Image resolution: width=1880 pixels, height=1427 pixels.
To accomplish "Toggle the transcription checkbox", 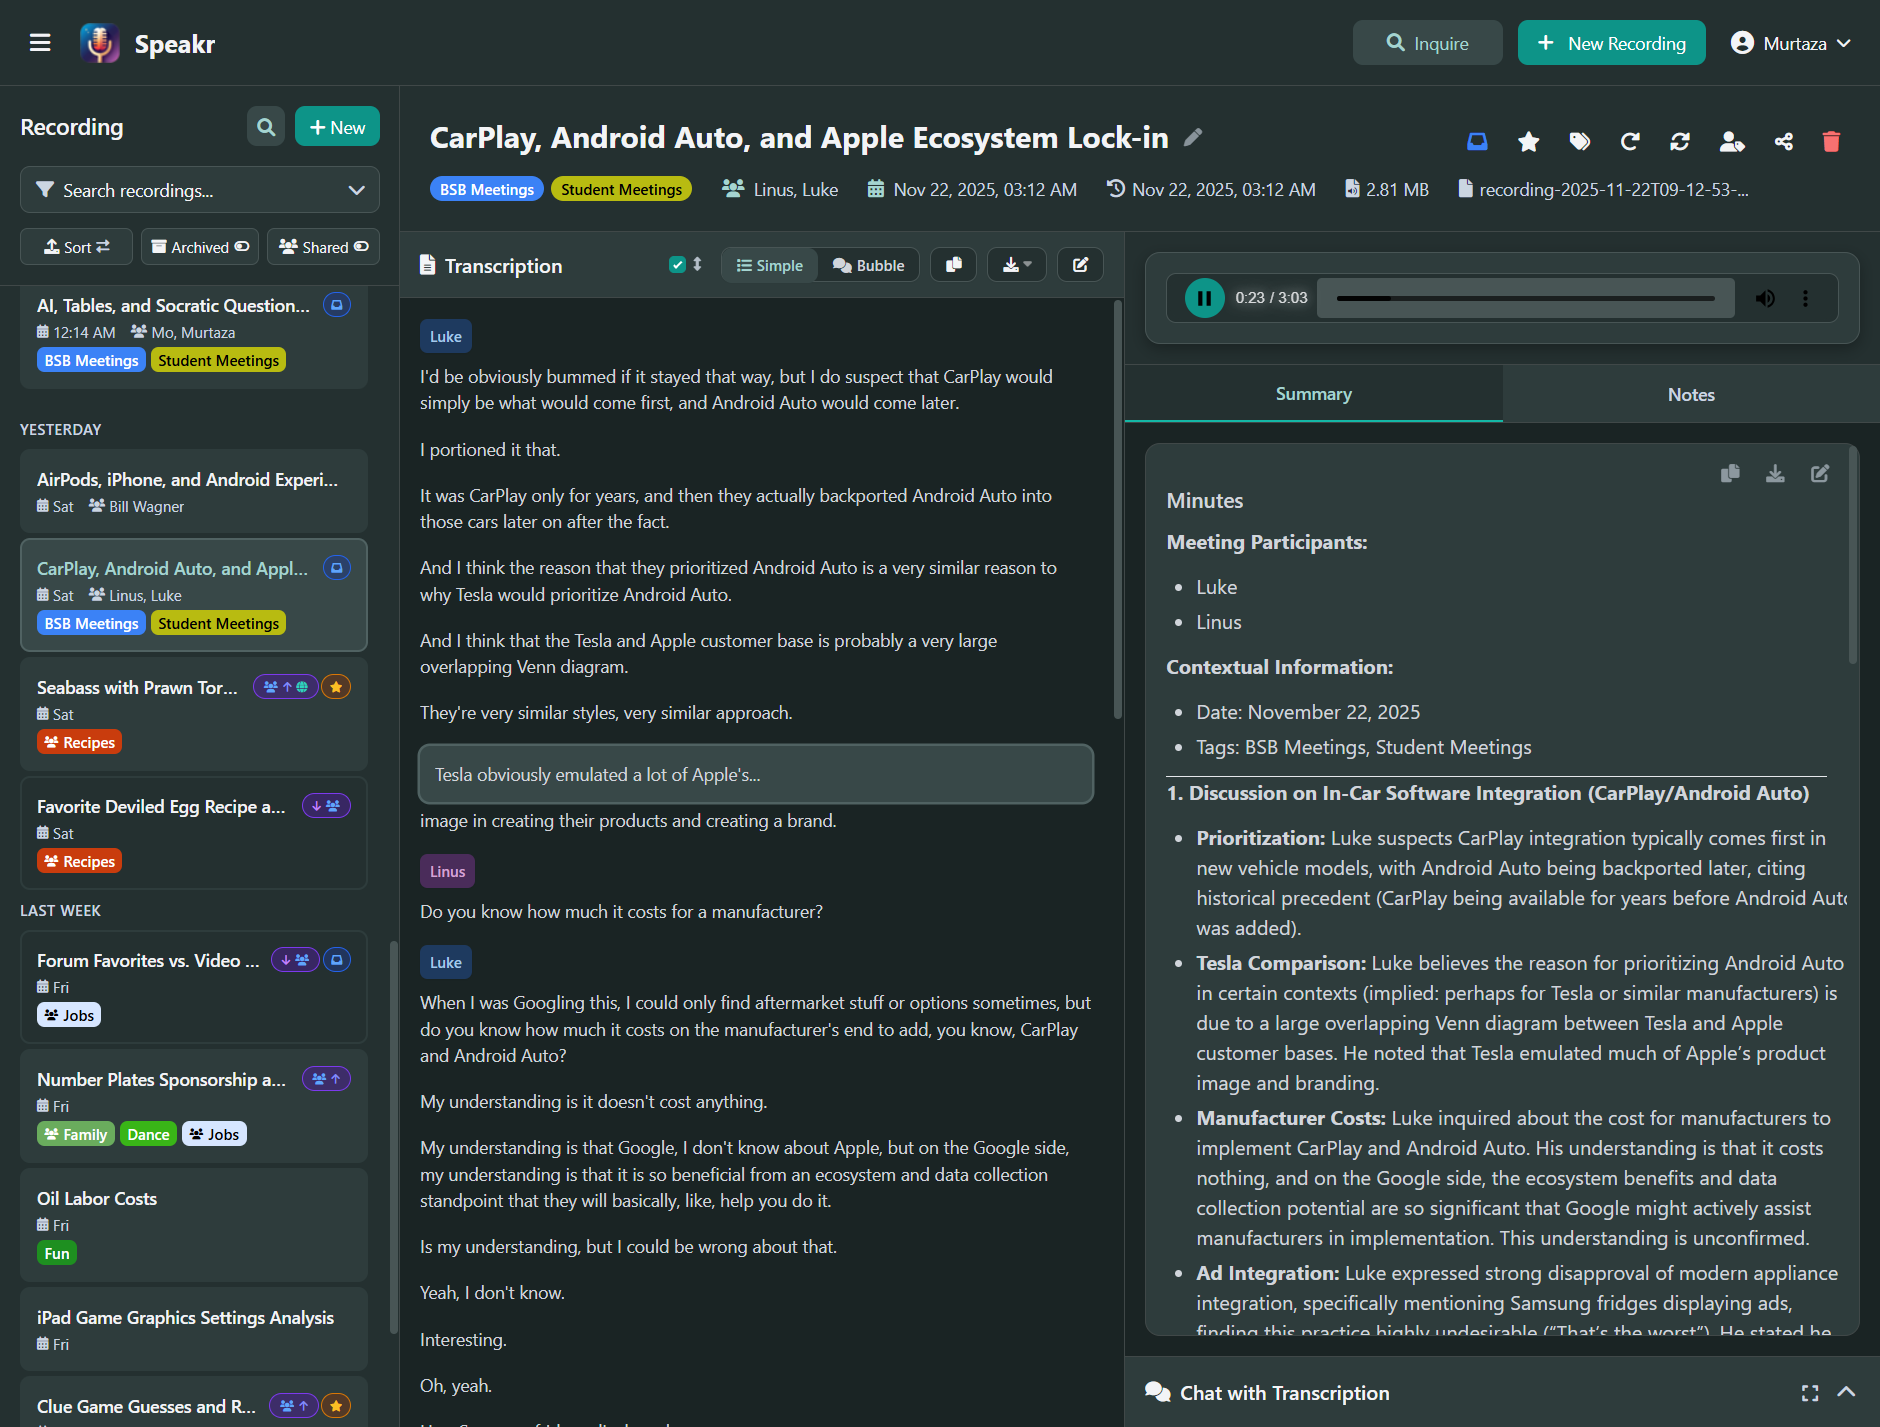I will (x=678, y=264).
